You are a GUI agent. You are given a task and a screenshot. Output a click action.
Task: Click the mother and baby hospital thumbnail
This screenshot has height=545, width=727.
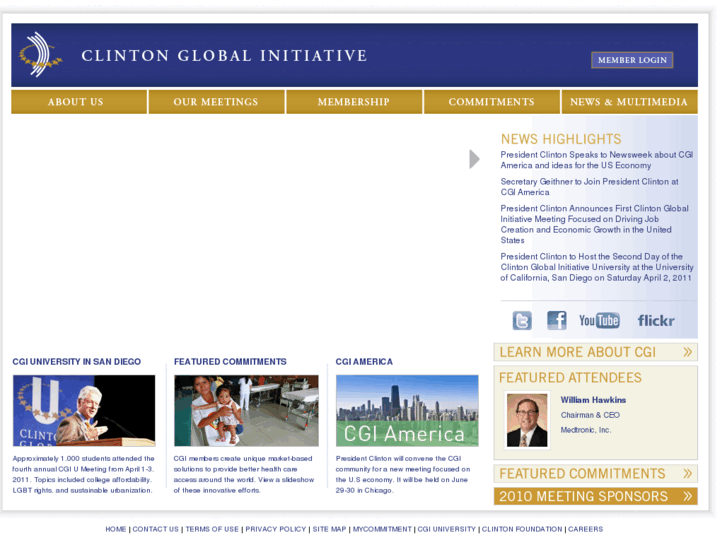[246, 410]
